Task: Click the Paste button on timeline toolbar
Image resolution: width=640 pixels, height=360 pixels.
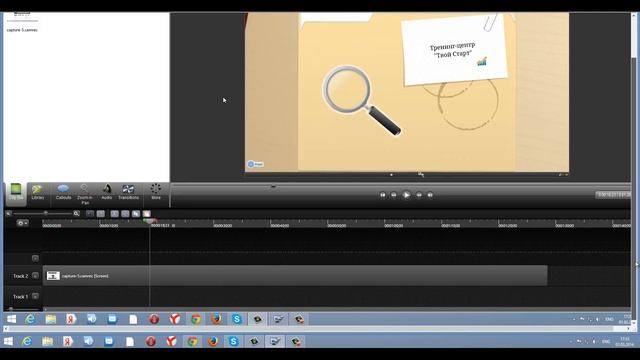Action: coord(147,213)
